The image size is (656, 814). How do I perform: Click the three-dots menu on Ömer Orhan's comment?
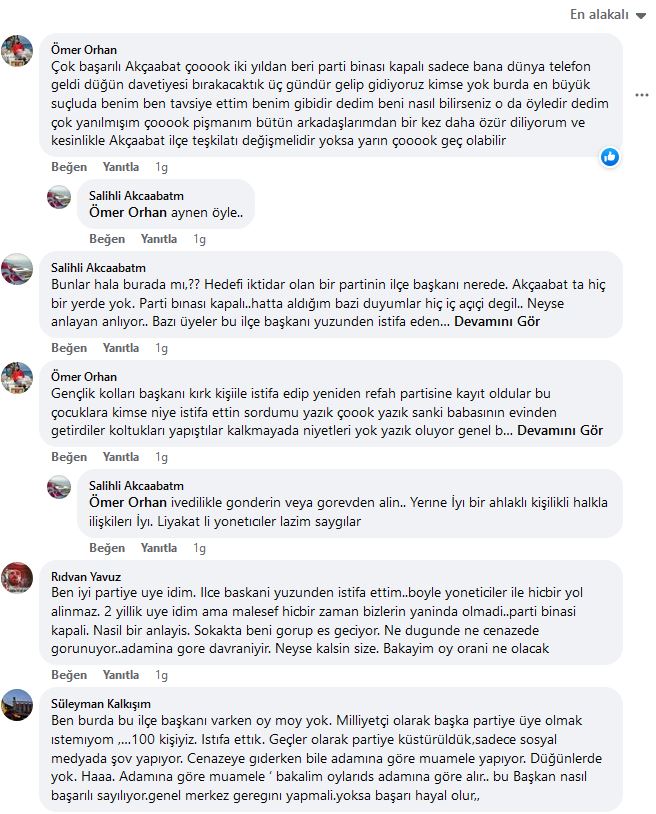[641, 95]
